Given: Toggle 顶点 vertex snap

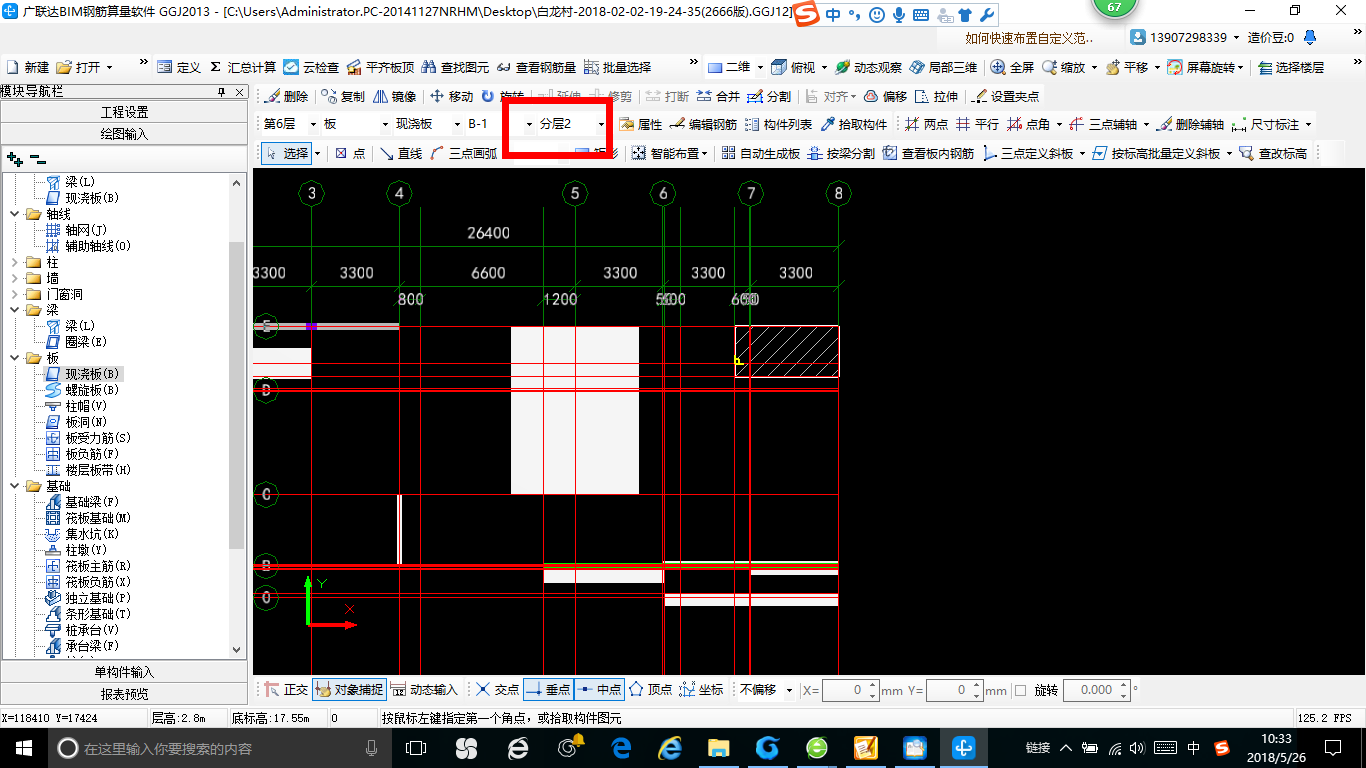Looking at the screenshot, I should [650, 690].
